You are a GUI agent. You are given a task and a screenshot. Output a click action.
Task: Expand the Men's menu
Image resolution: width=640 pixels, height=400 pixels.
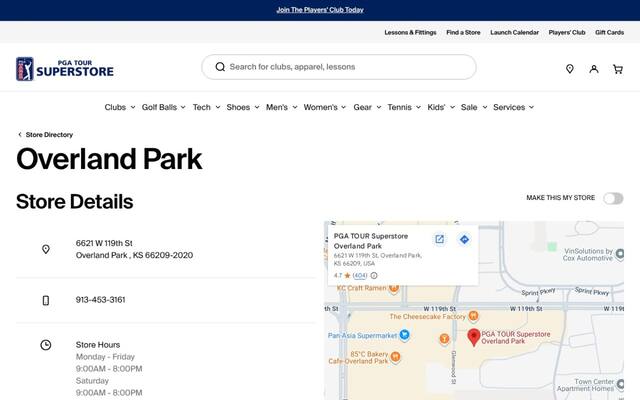[x=282, y=107]
